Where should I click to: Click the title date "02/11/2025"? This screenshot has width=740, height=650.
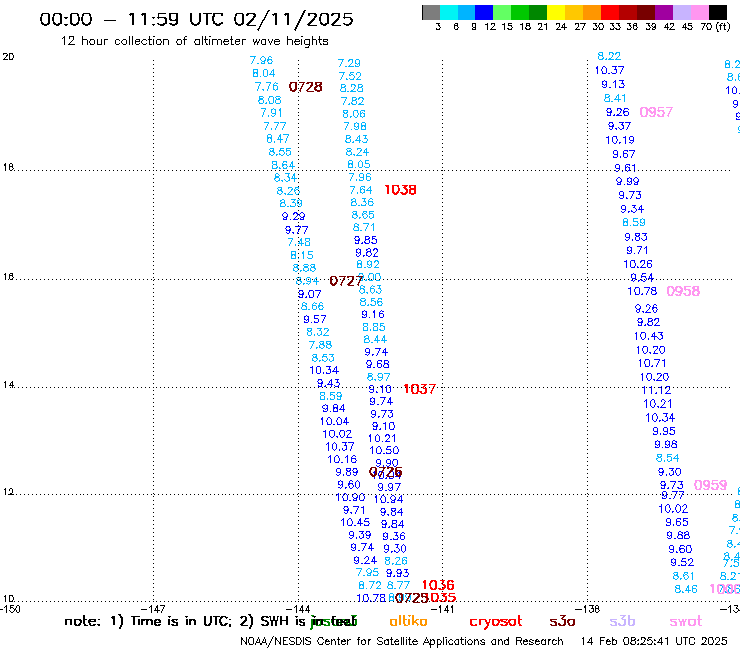(293, 19)
